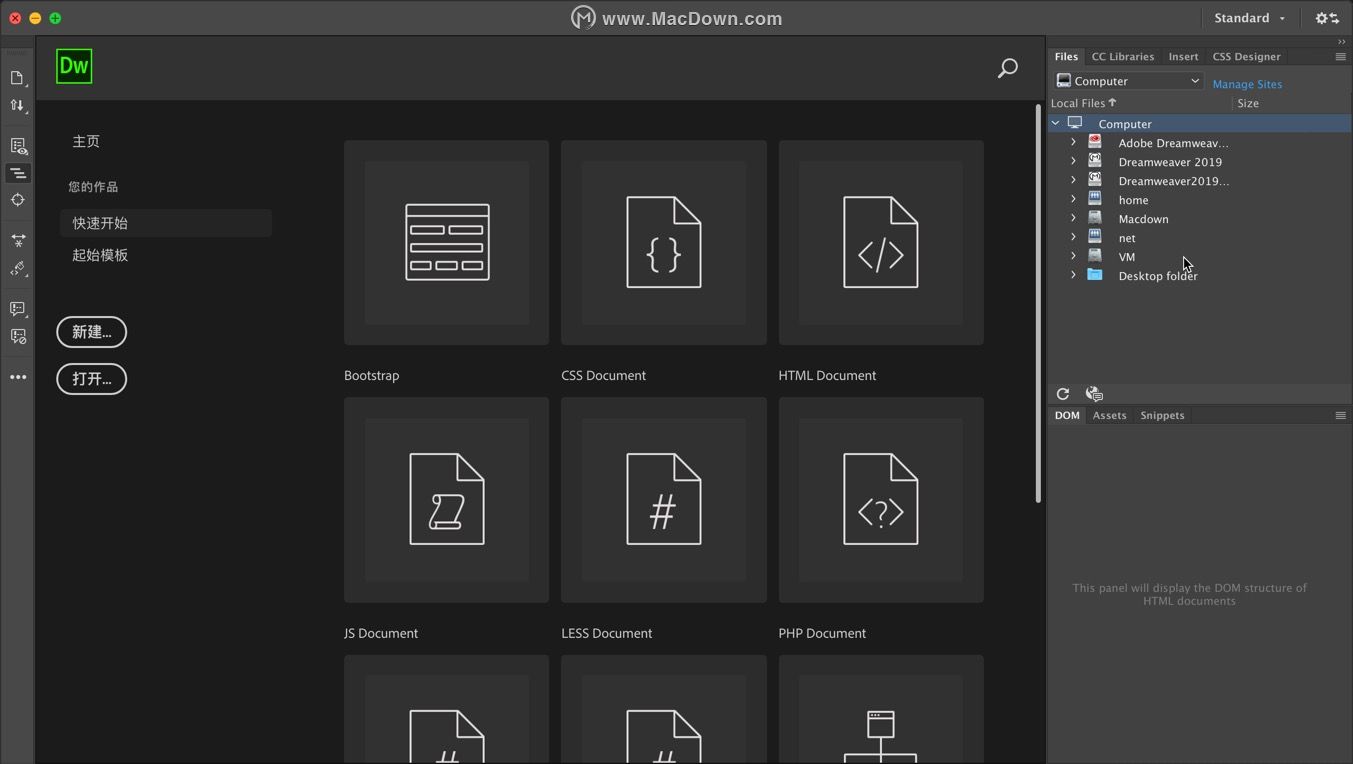Click the Dw Dreamweaver logo
1353x764 pixels.
coord(74,66)
